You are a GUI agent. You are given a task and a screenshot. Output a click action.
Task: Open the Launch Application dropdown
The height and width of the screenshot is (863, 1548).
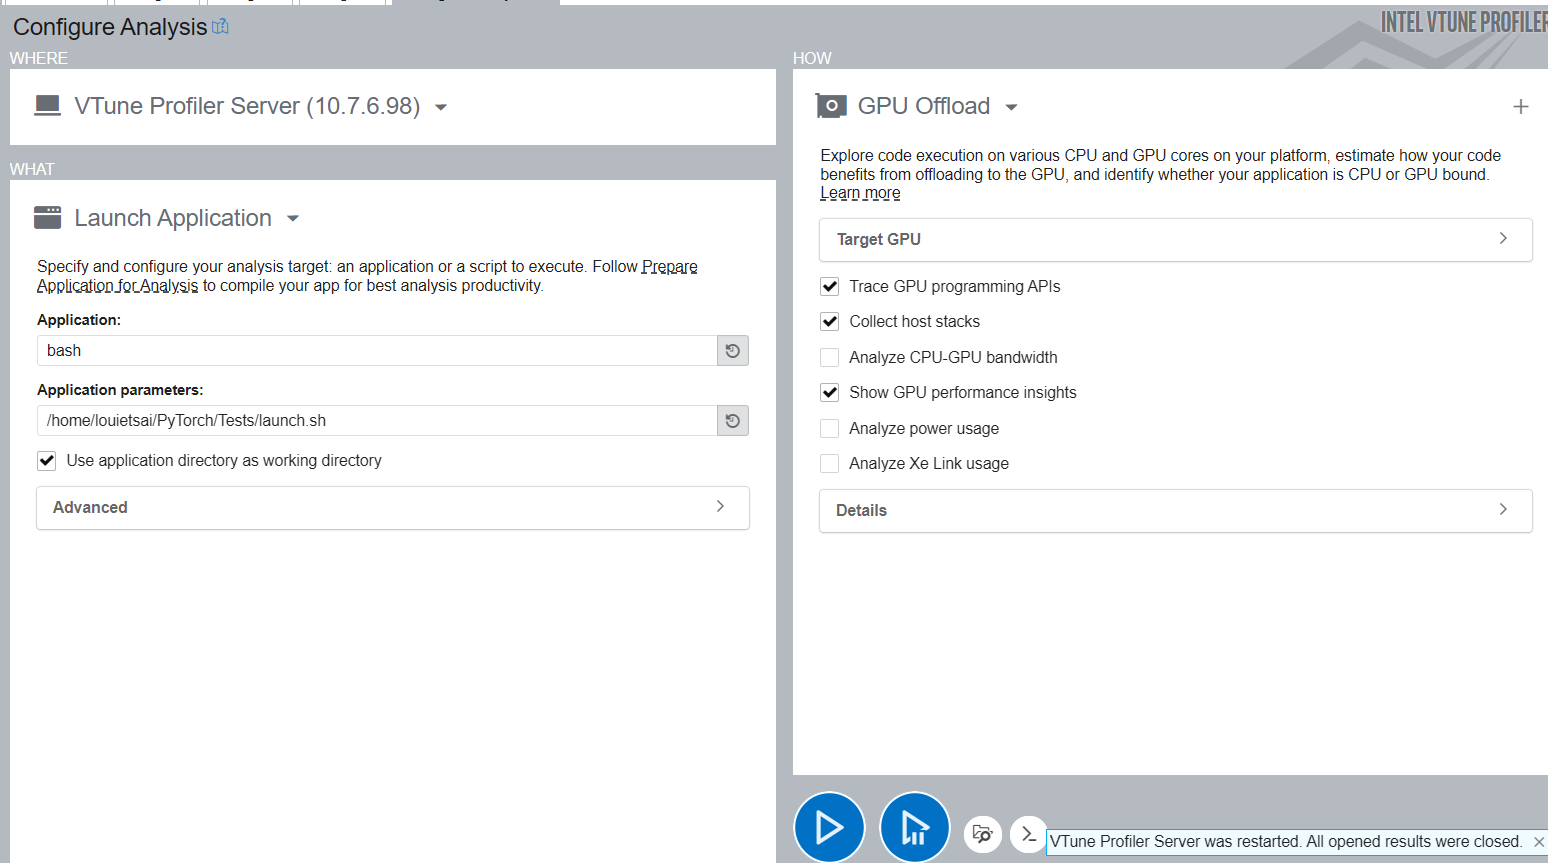(293, 219)
